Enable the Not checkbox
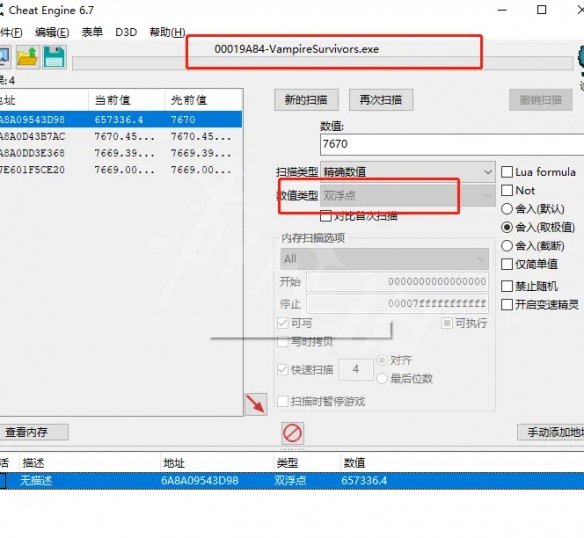Image resolution: width=584 pixels, height=538 pixels. tap(507, 190)
